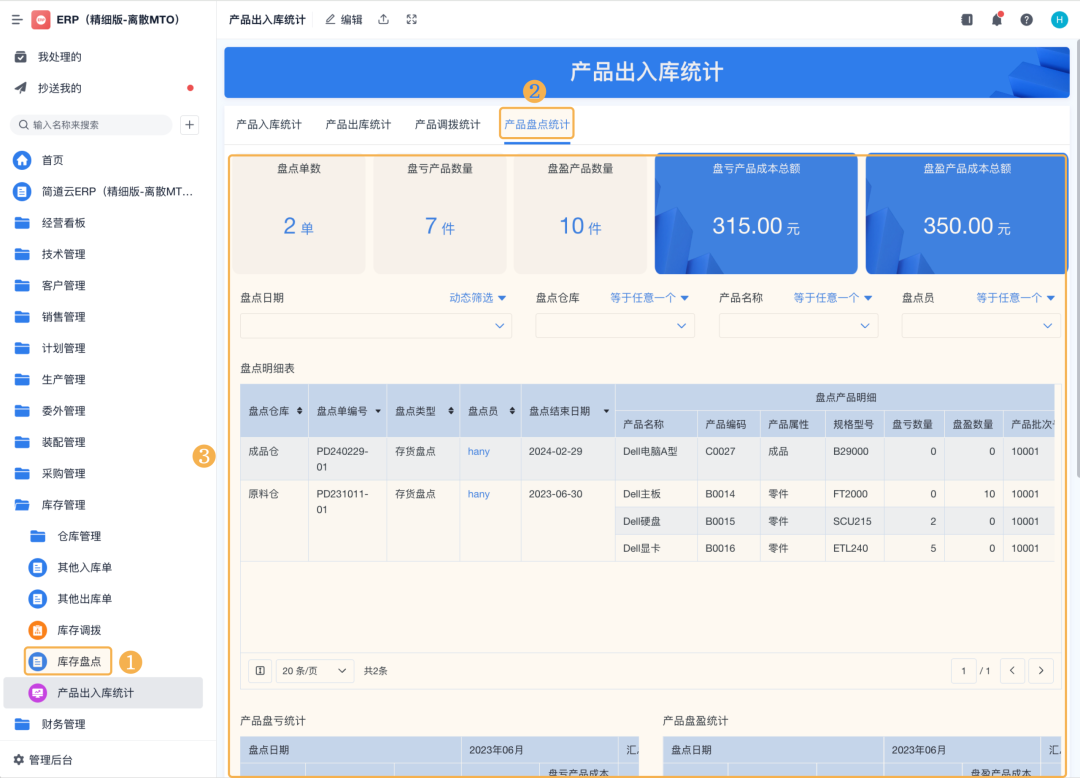Open the user avatar H menu

(1059, 20)
